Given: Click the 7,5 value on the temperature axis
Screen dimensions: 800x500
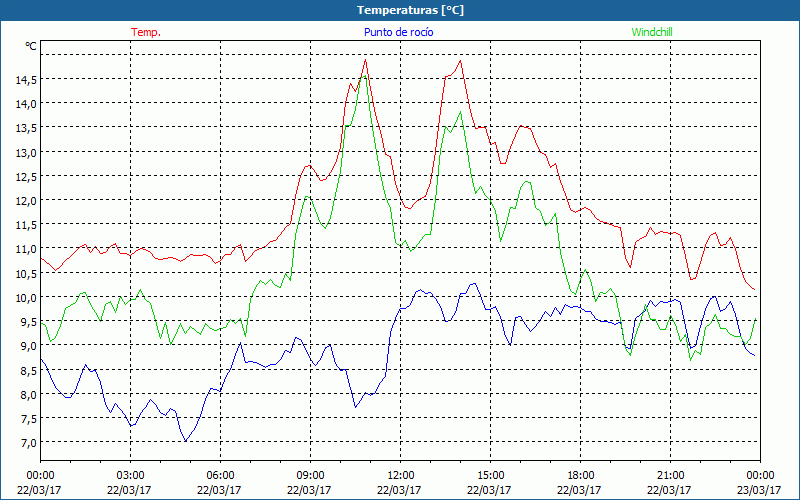Looking at the screenshot, I should click(x=28, y=418).
